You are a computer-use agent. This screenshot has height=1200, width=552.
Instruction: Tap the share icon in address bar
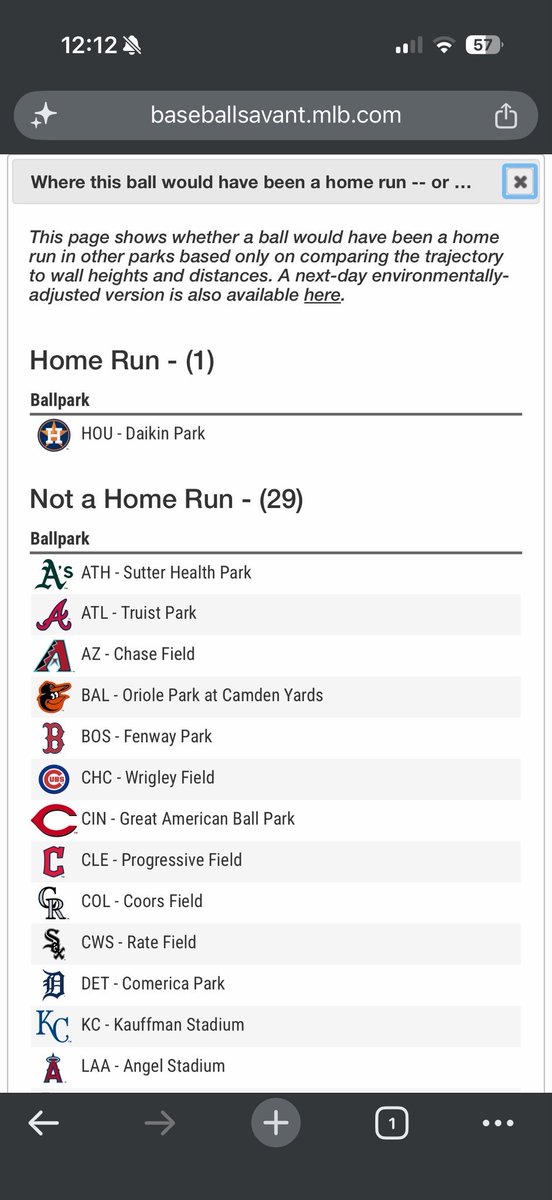pos(506,116)
